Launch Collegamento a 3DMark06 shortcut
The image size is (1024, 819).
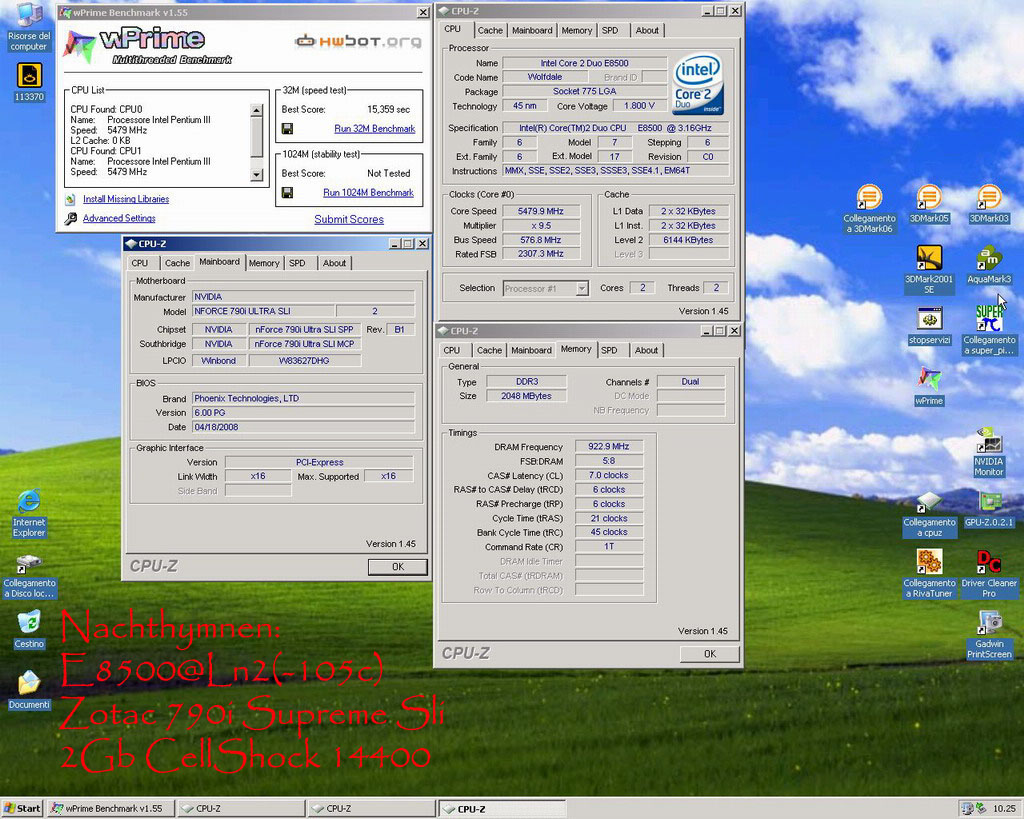(869, 209)
